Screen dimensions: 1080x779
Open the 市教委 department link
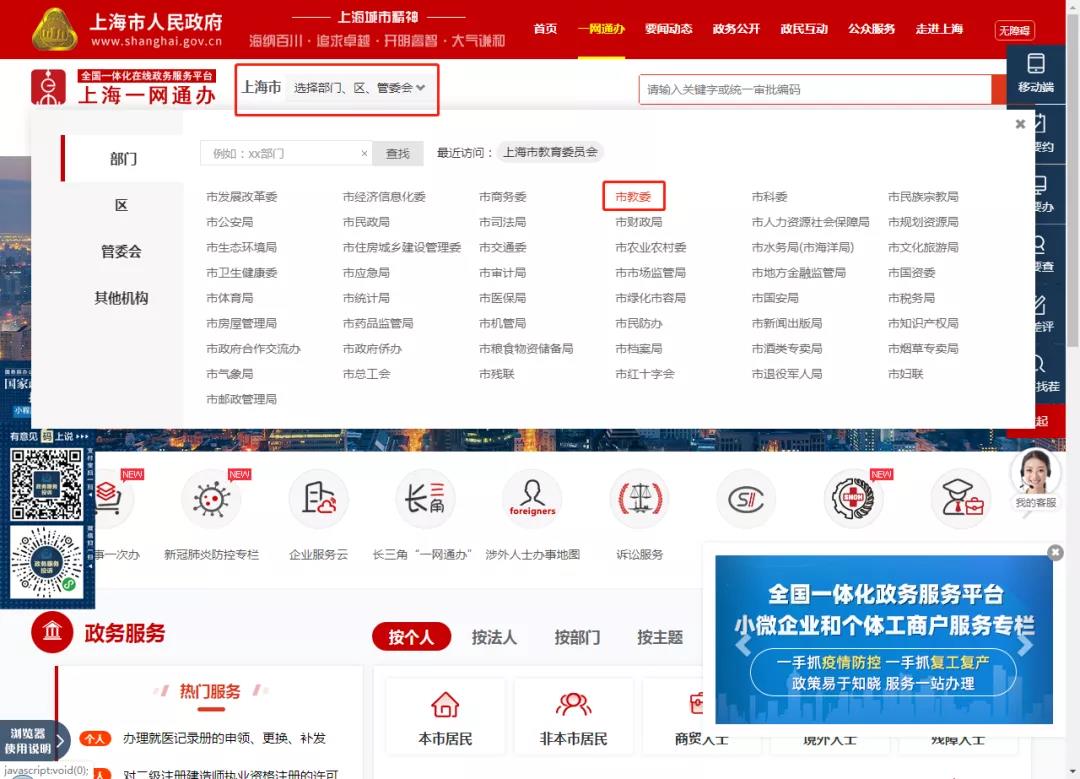[x=633, y=197]
